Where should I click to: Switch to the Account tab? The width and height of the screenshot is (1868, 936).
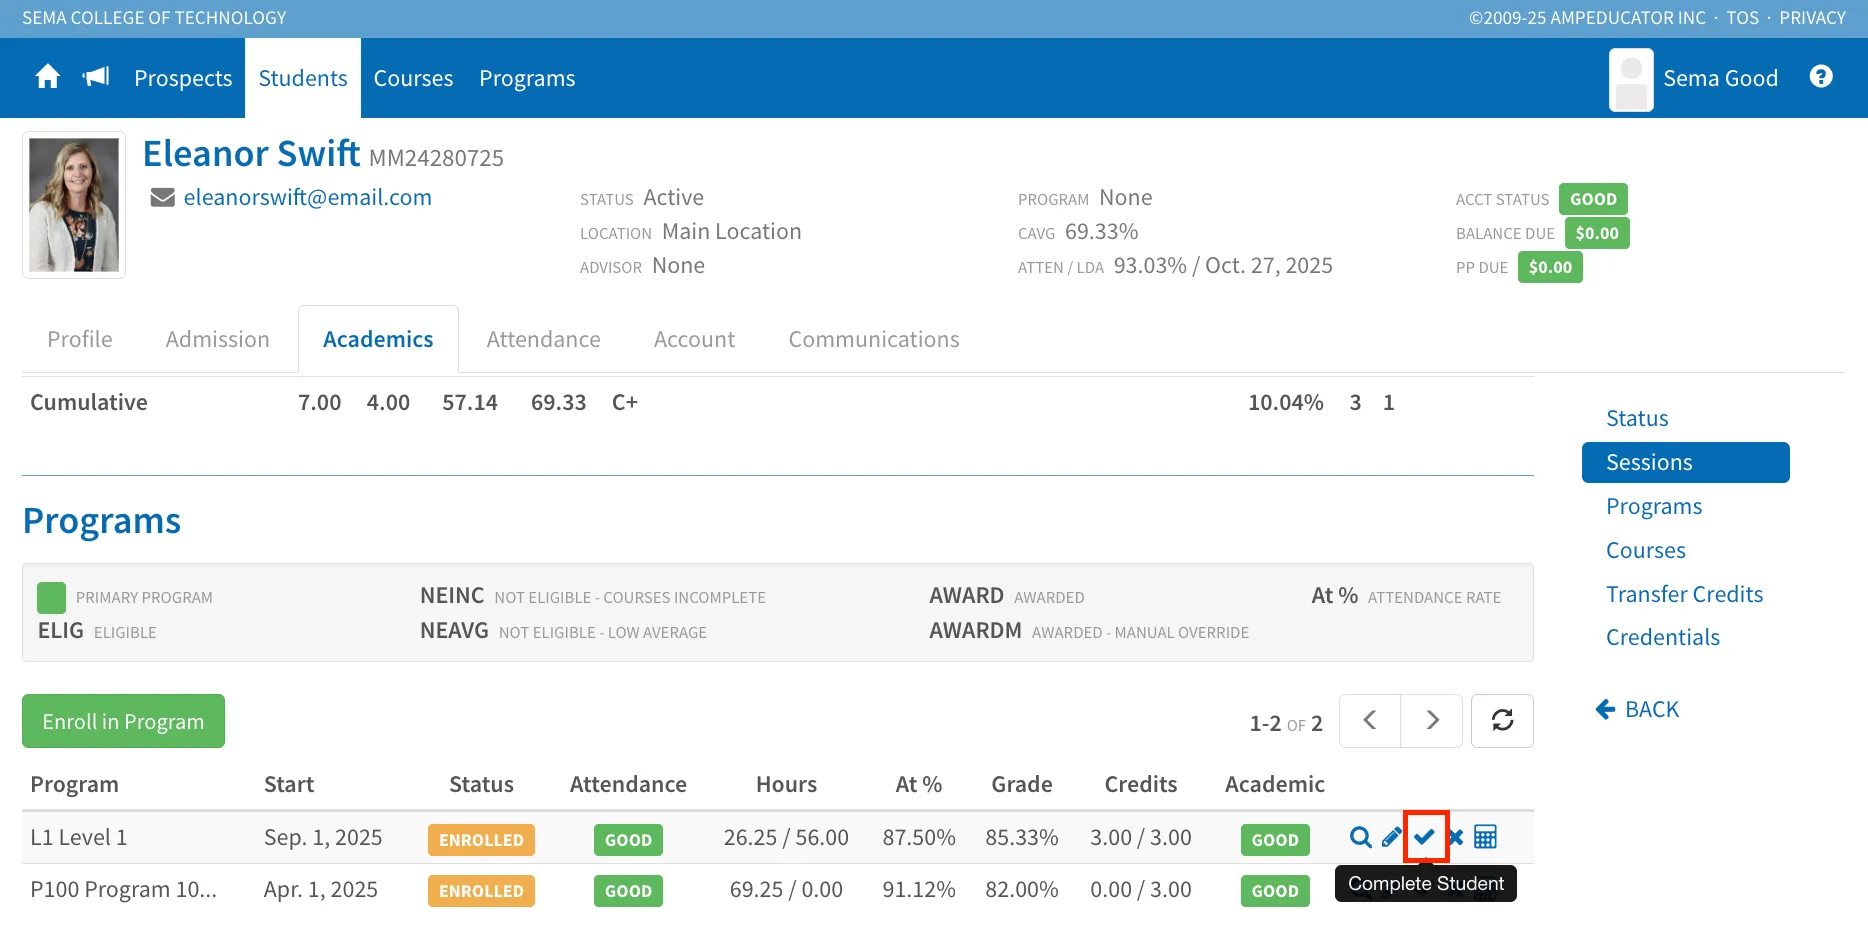[x=695, y=339]
